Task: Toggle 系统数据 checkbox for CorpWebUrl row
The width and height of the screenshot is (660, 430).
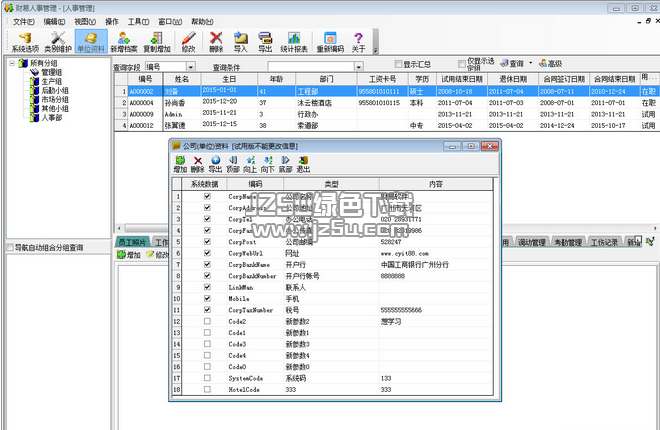Action: [207, 253]
